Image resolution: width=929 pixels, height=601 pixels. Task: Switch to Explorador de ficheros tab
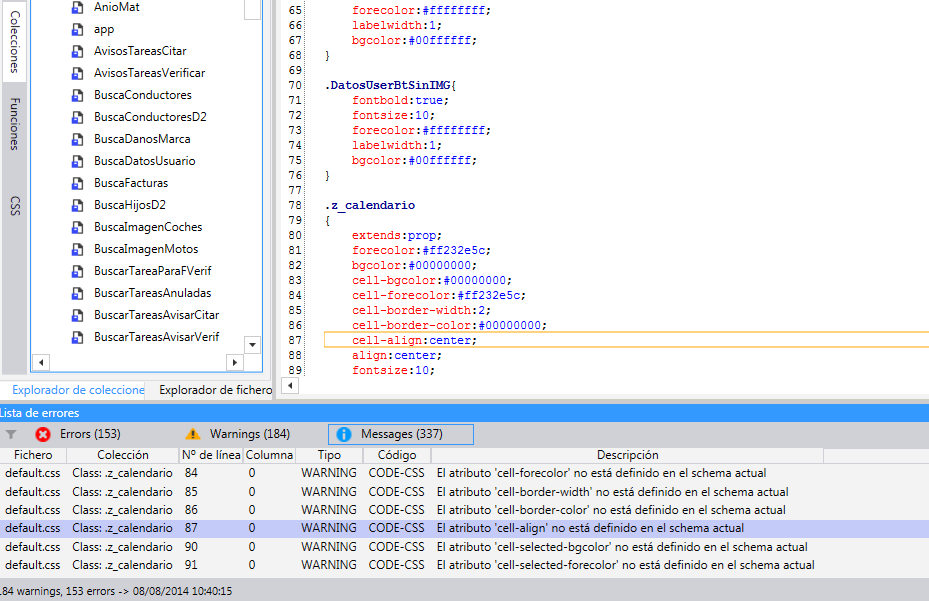coord(216,390)
